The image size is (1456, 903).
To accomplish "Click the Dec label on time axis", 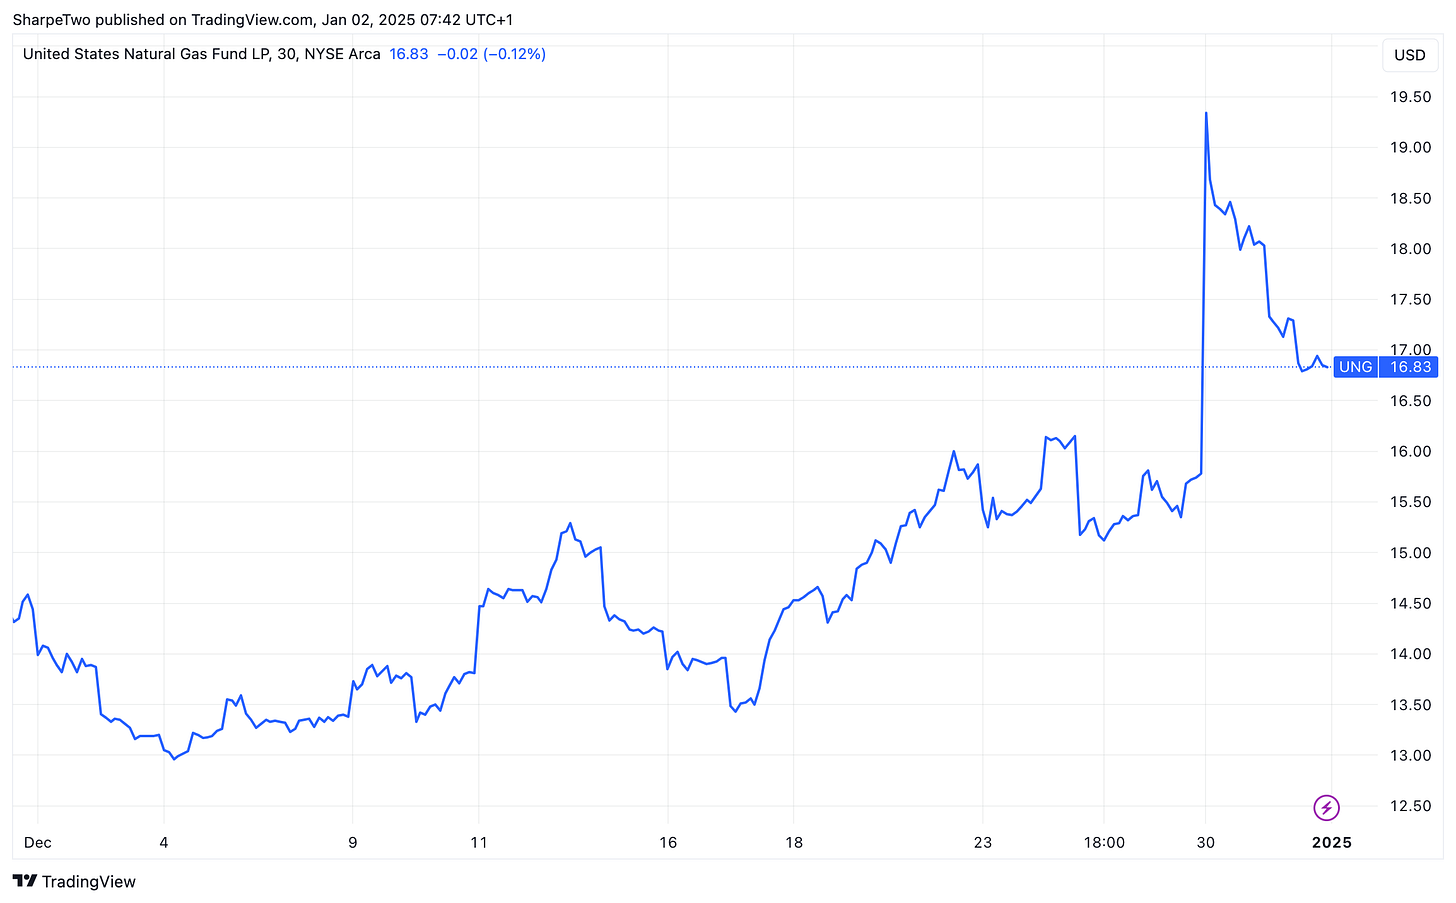I will click(x=38, y=842).
